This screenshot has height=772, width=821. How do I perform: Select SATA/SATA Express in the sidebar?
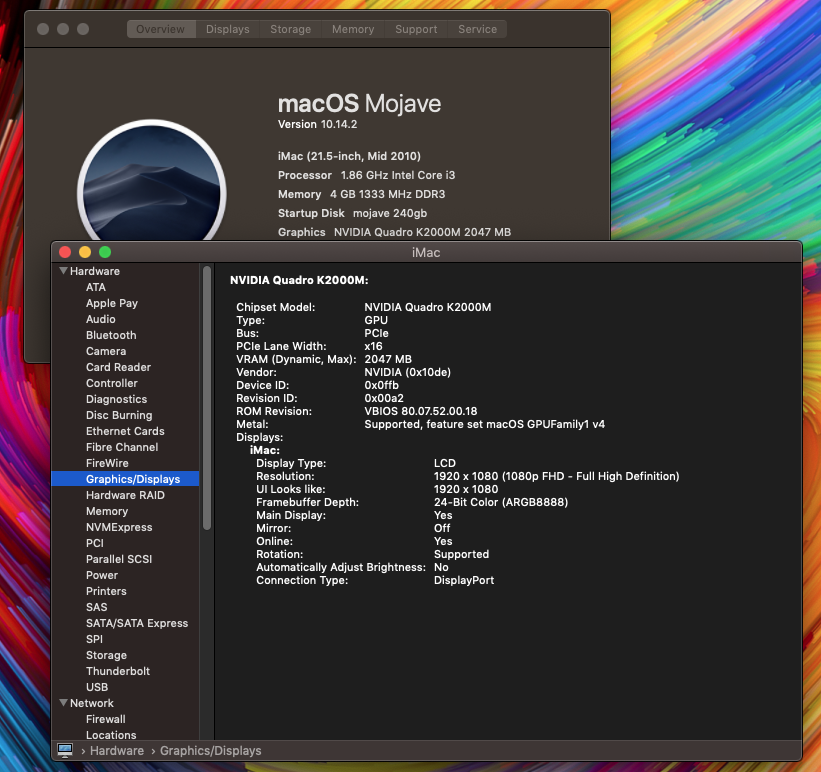[137, 623]
